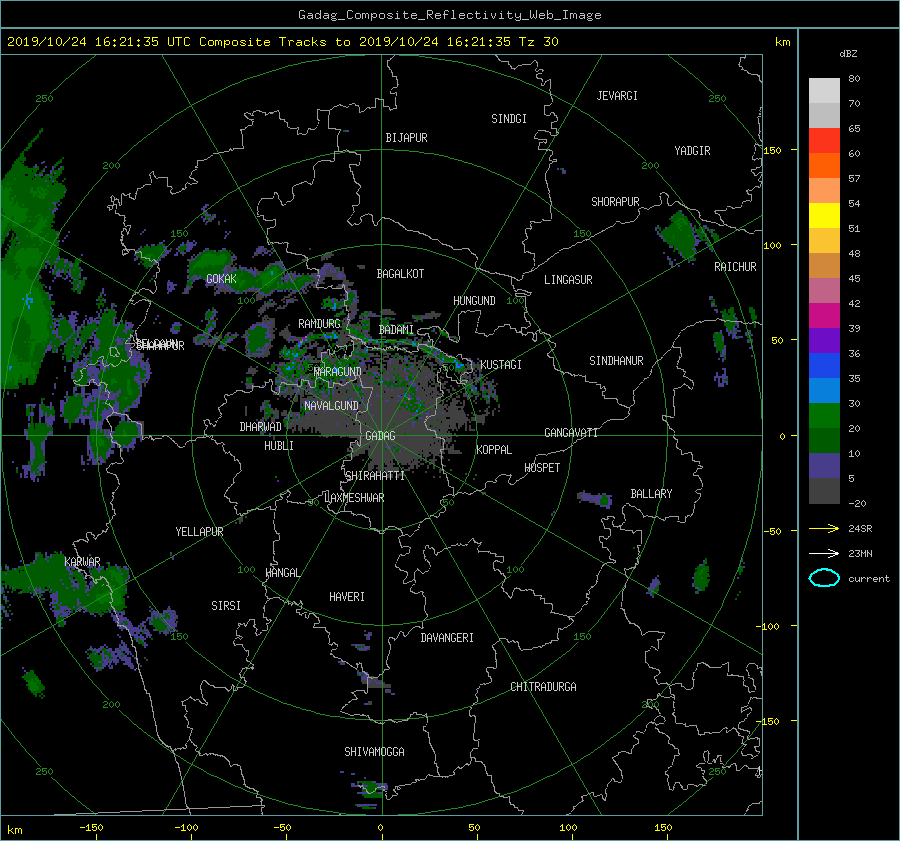The height and width of the screenshot is (841, 900).
Task: Click the KOPPAL label
Action: (494, 449)
